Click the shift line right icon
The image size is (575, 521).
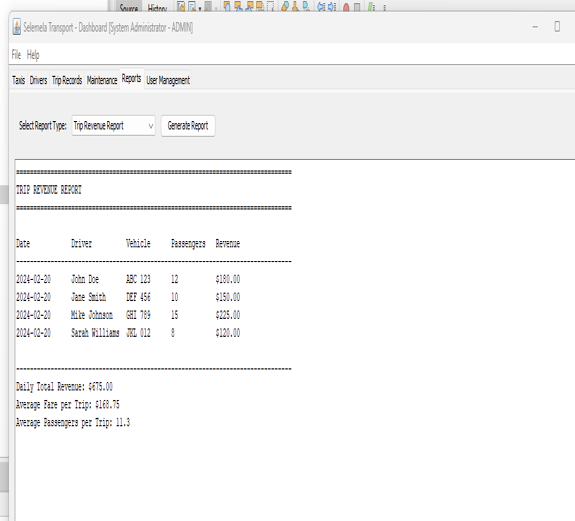coord(332,7)
